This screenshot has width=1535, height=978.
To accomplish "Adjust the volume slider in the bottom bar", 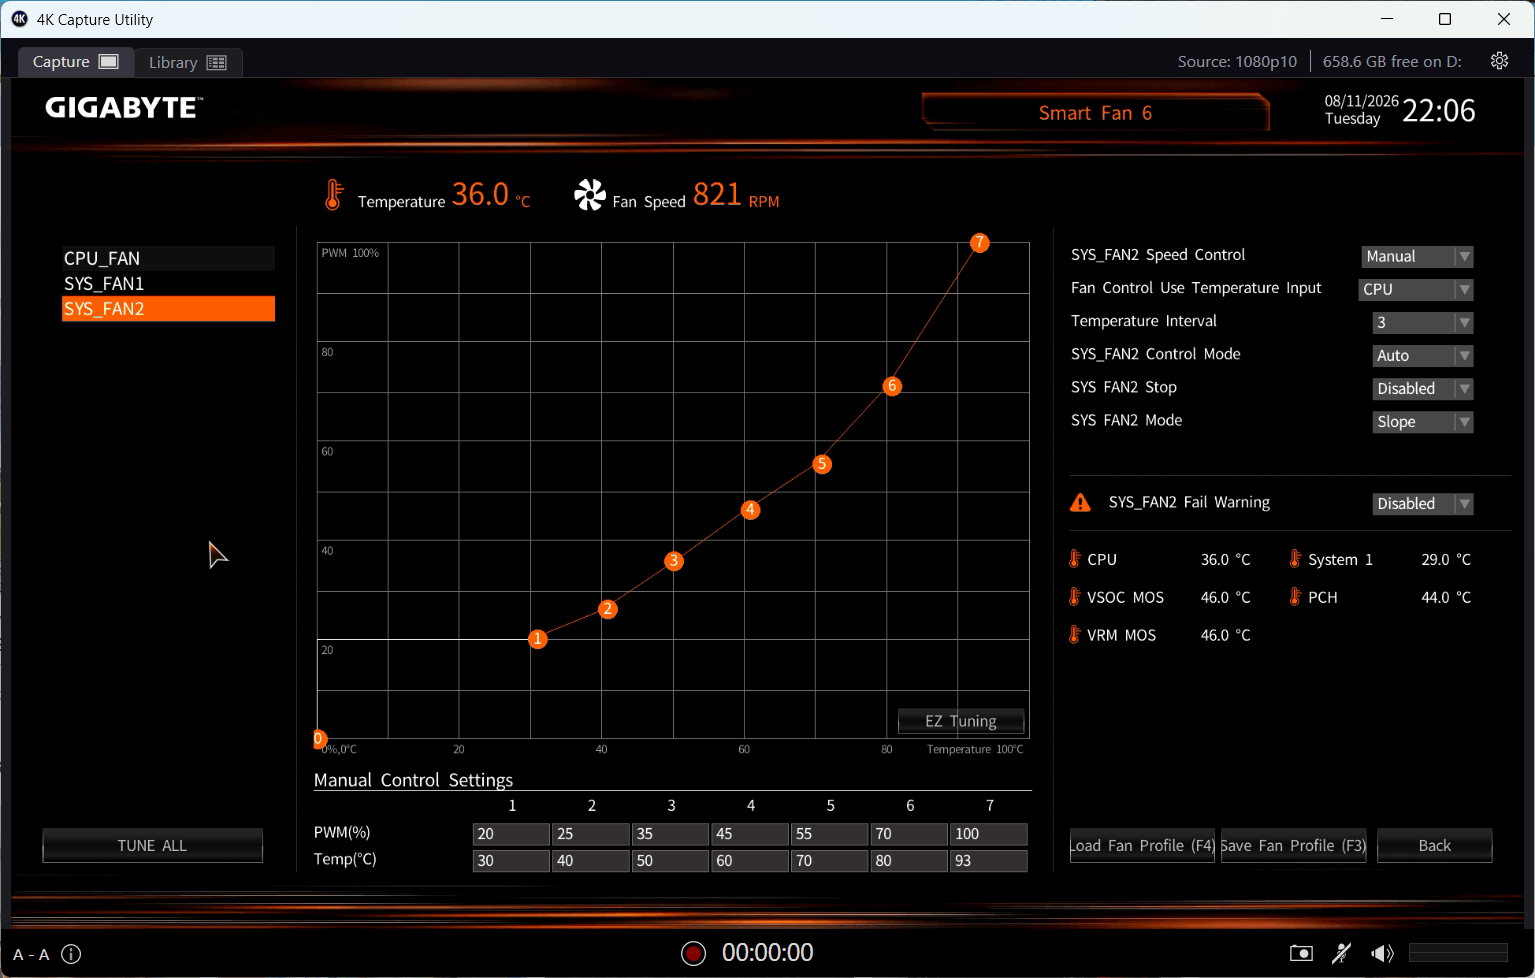I will coord(1458,952).
